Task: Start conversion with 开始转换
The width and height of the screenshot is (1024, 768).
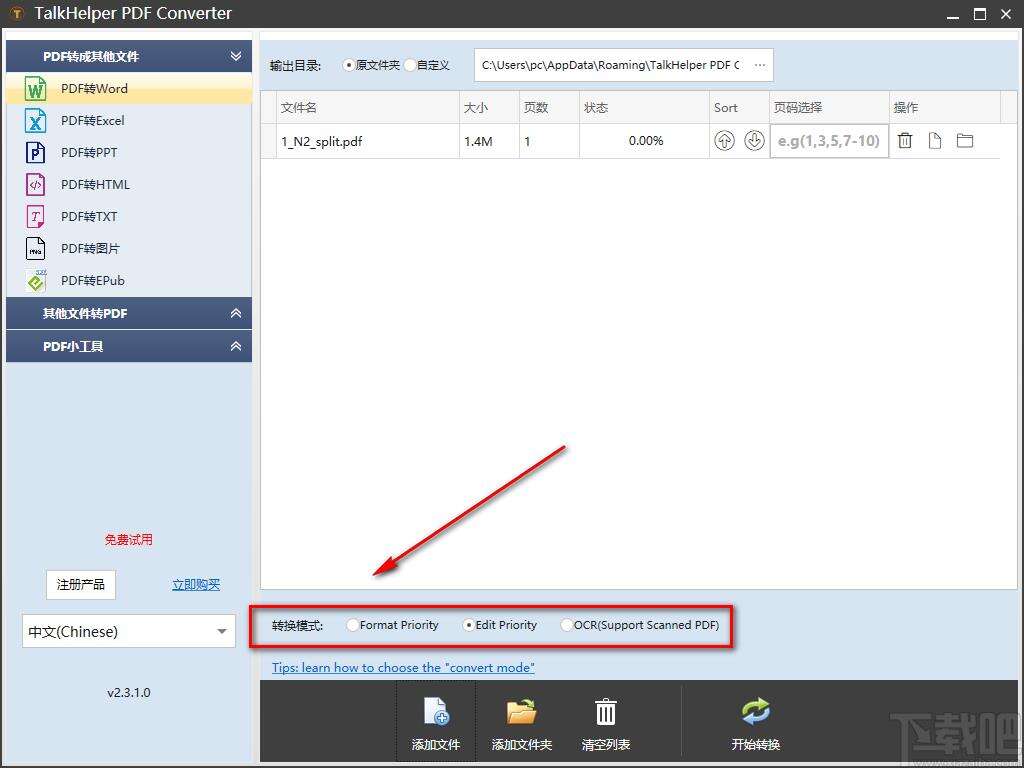Action: [x=756, y=712]
